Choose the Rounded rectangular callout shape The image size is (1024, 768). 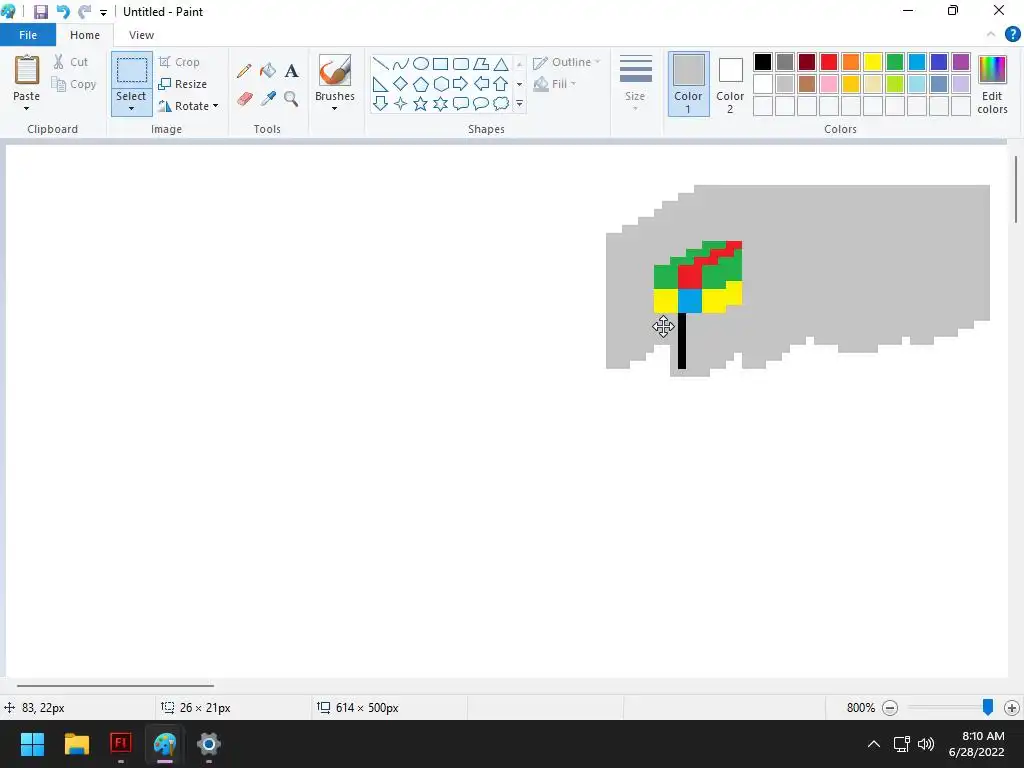click(461, 103)
